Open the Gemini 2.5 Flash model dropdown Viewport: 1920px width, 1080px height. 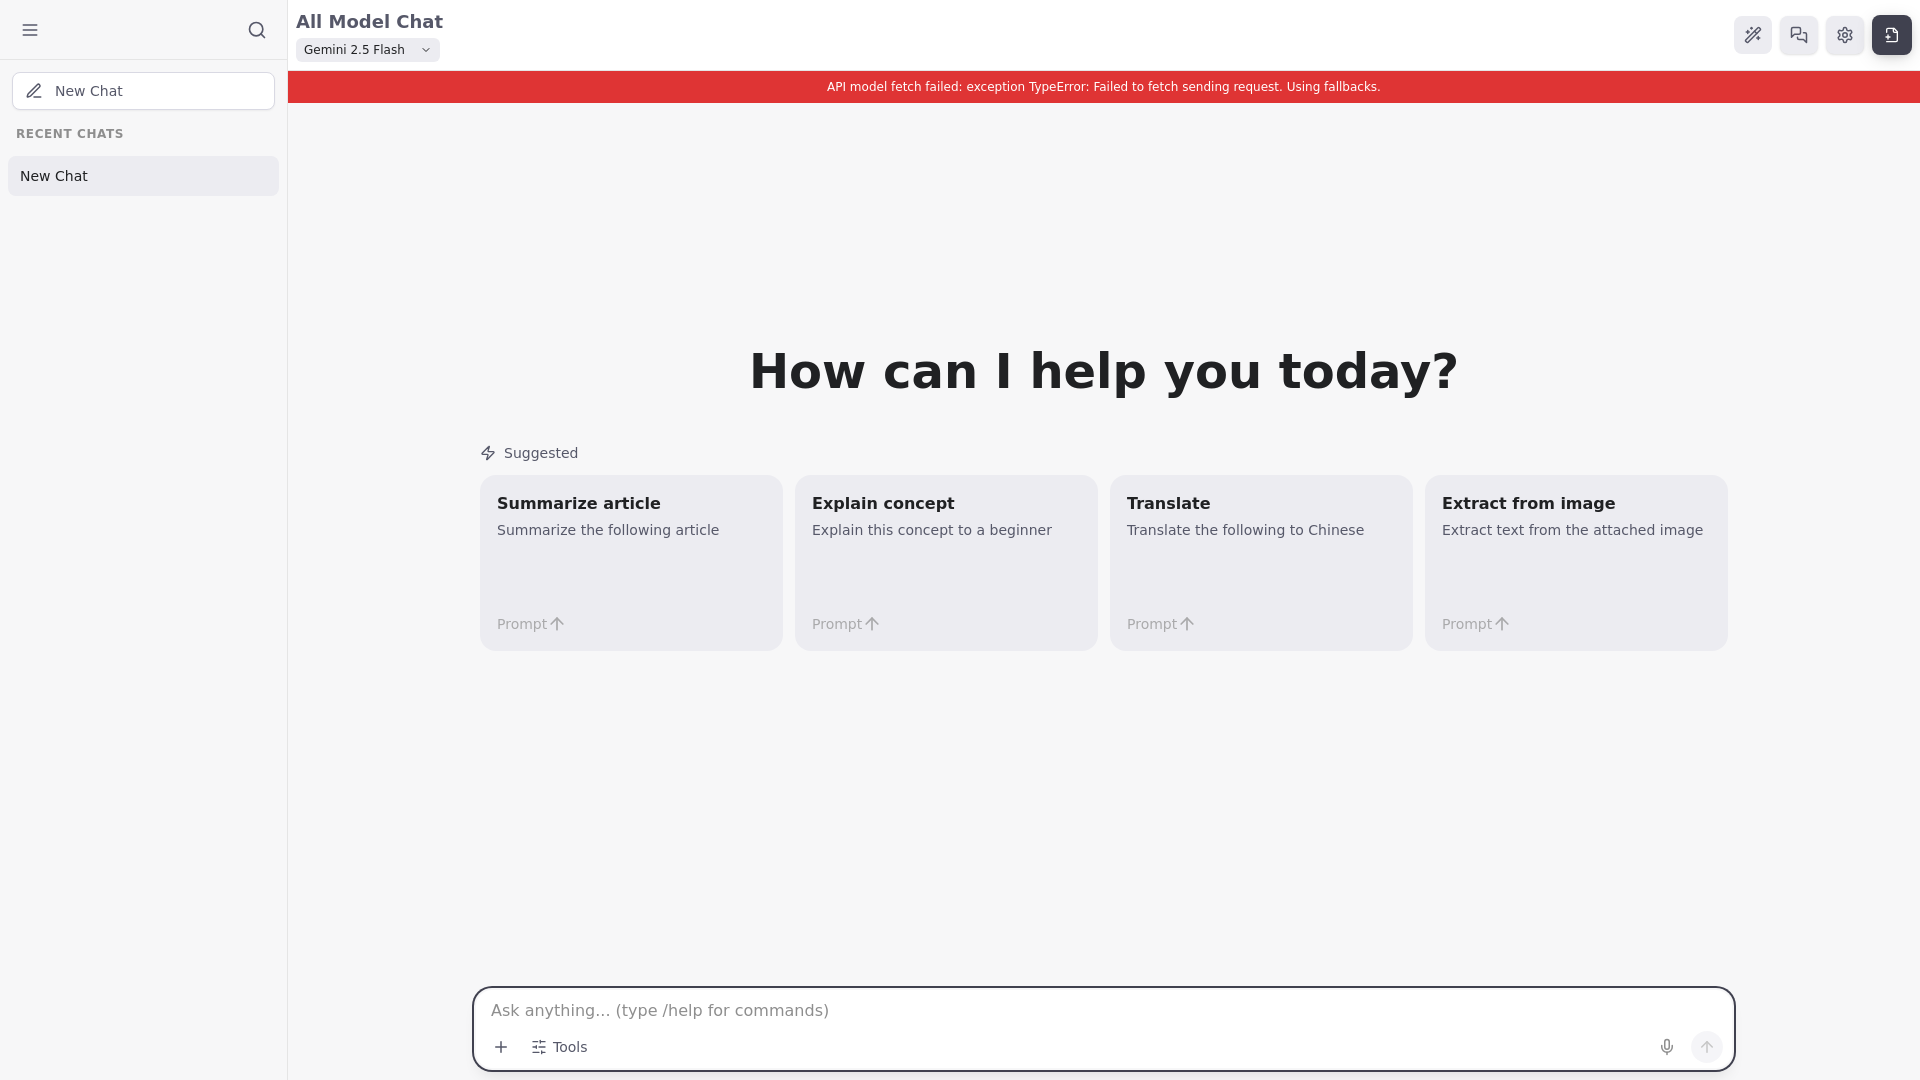pyautogui.click(x=367, y=50)
